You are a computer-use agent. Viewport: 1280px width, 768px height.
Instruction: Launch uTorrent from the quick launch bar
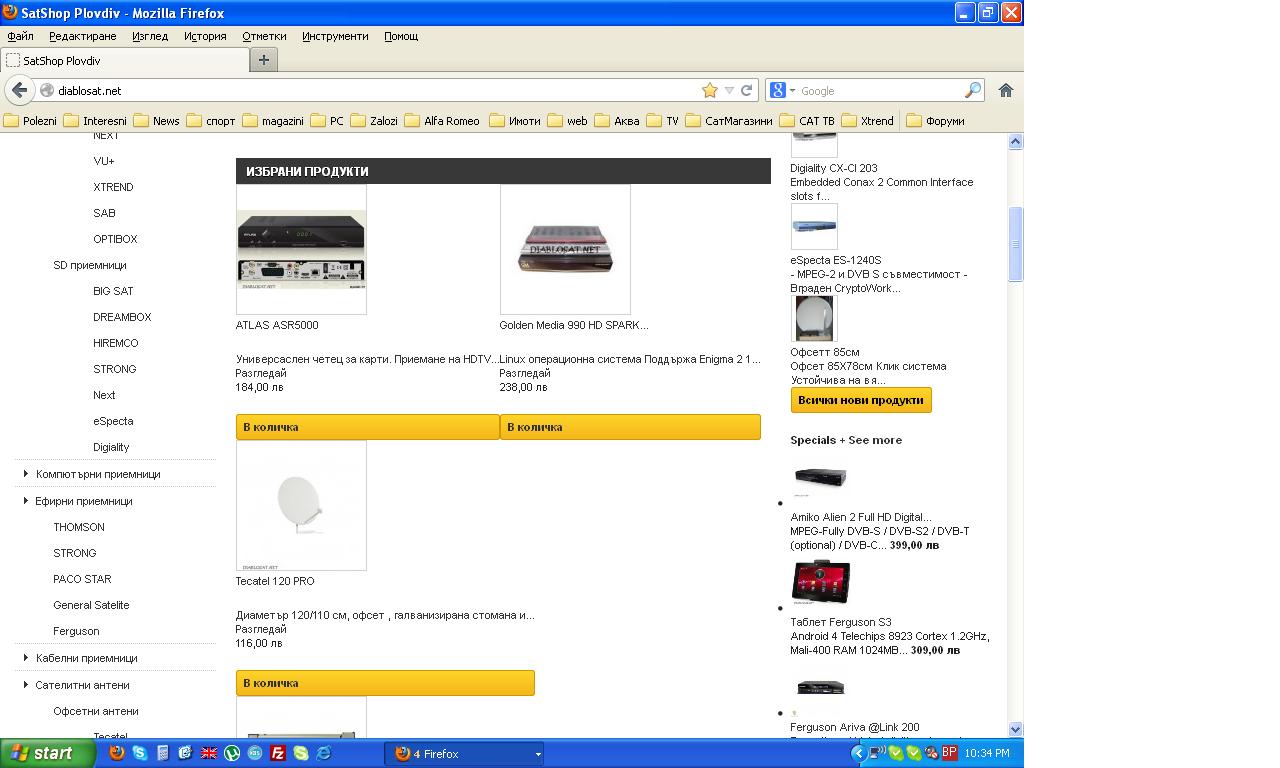click(x=232, y=753)
